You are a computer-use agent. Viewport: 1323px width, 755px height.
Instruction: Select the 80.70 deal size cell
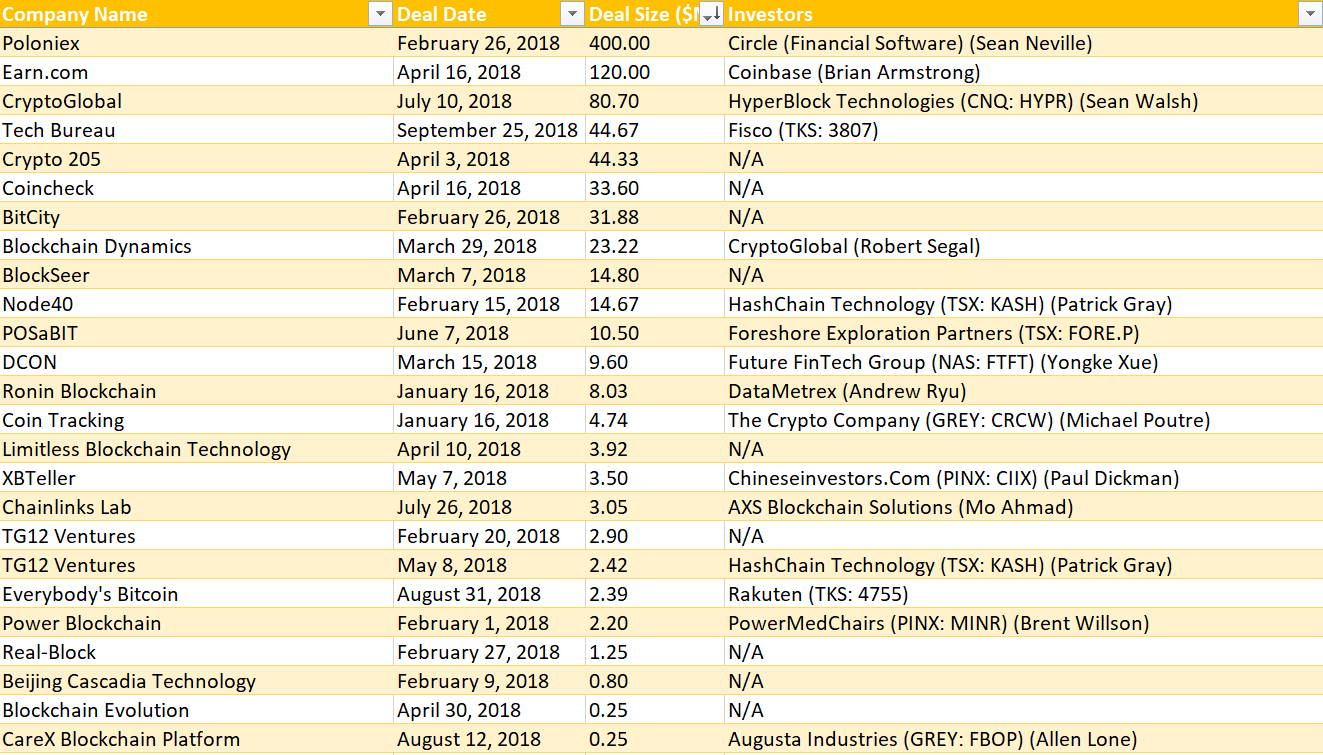coord(655,101)
